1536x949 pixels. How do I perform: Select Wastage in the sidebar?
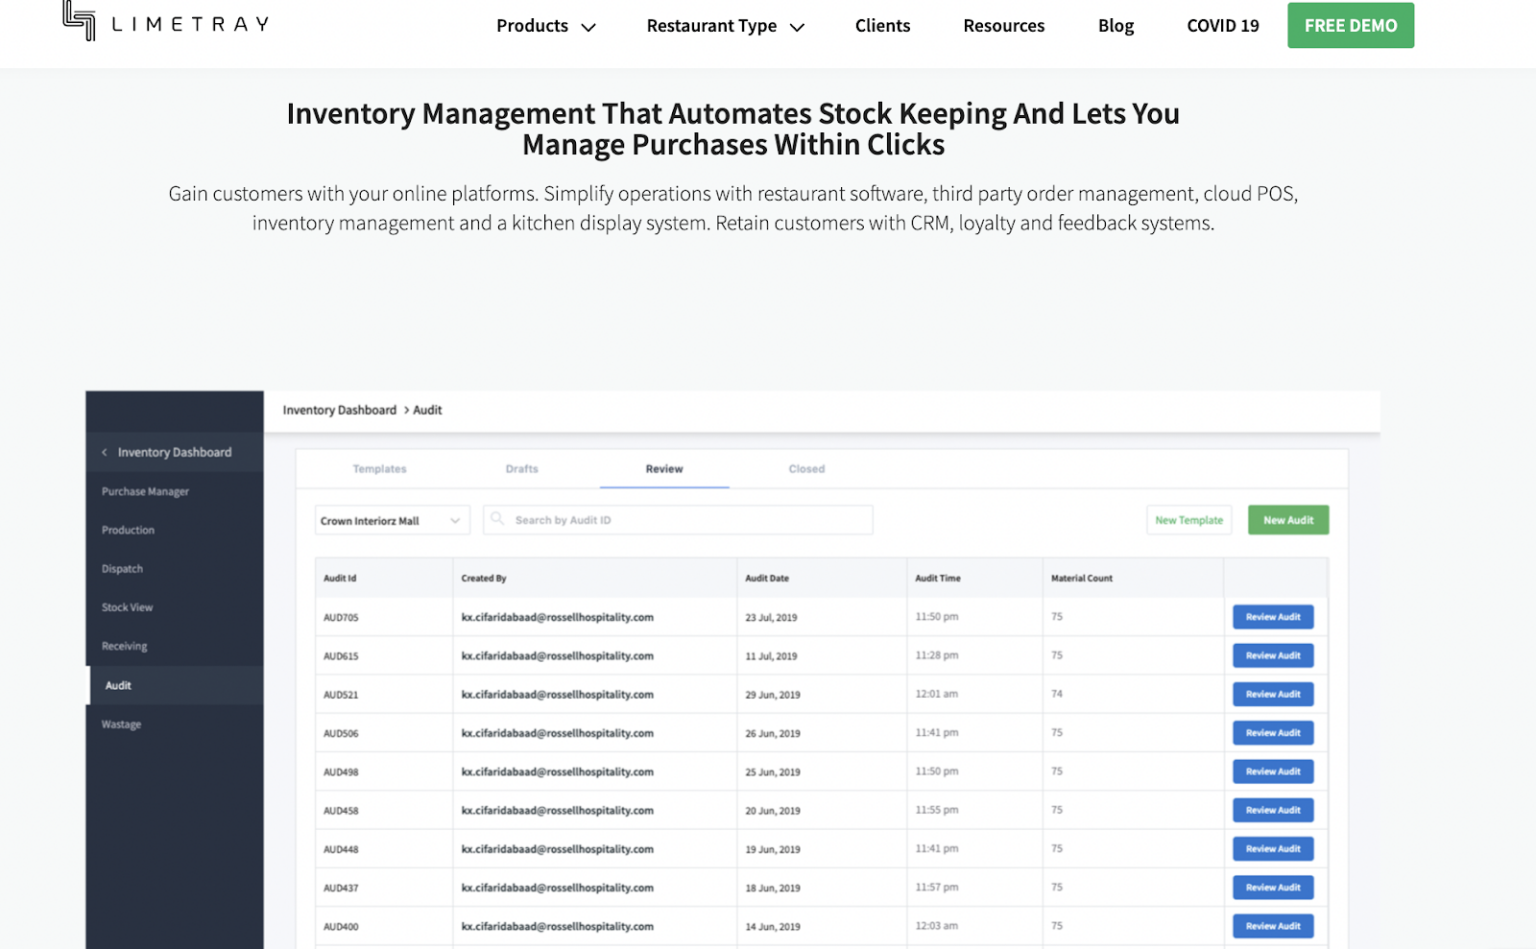point(121,724)
